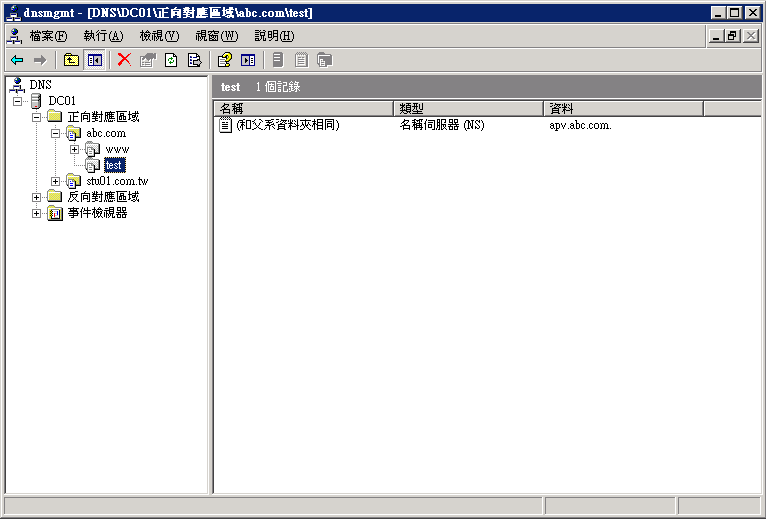Expand the stu01.com.tw zone
Viewport: 766px width, 519px height.
[56, 181]
